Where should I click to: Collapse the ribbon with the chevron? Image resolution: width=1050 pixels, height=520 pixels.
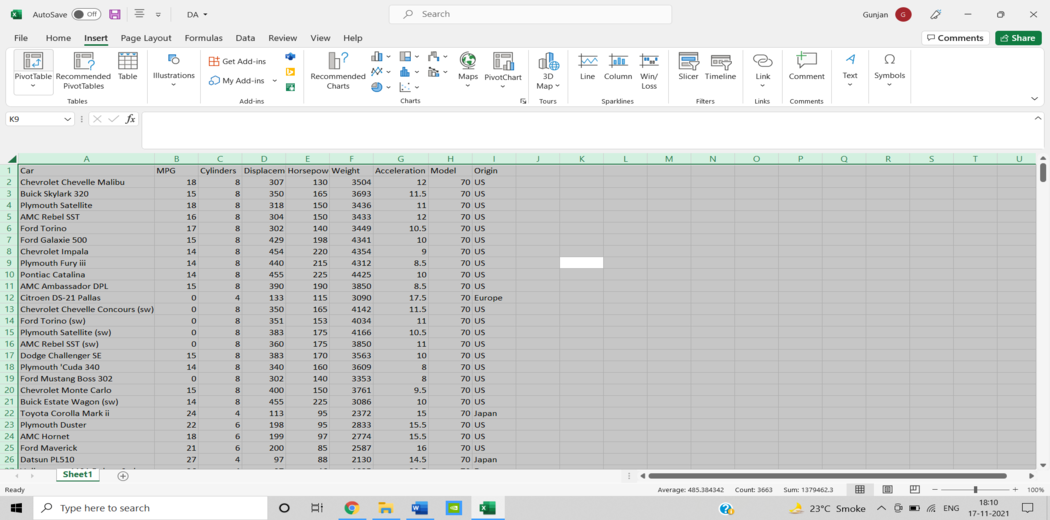click(x=1035, y=98)
